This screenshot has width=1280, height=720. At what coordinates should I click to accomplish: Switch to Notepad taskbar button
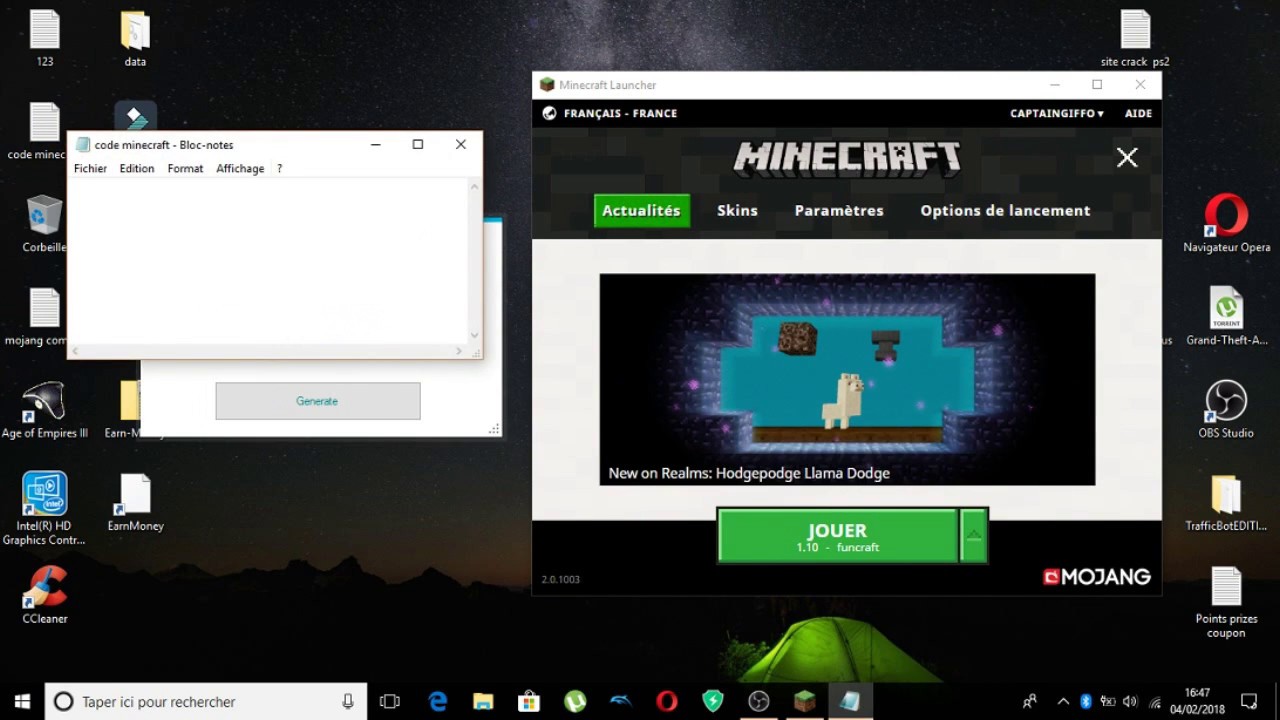pyautogui.click(x=851, y=702)
